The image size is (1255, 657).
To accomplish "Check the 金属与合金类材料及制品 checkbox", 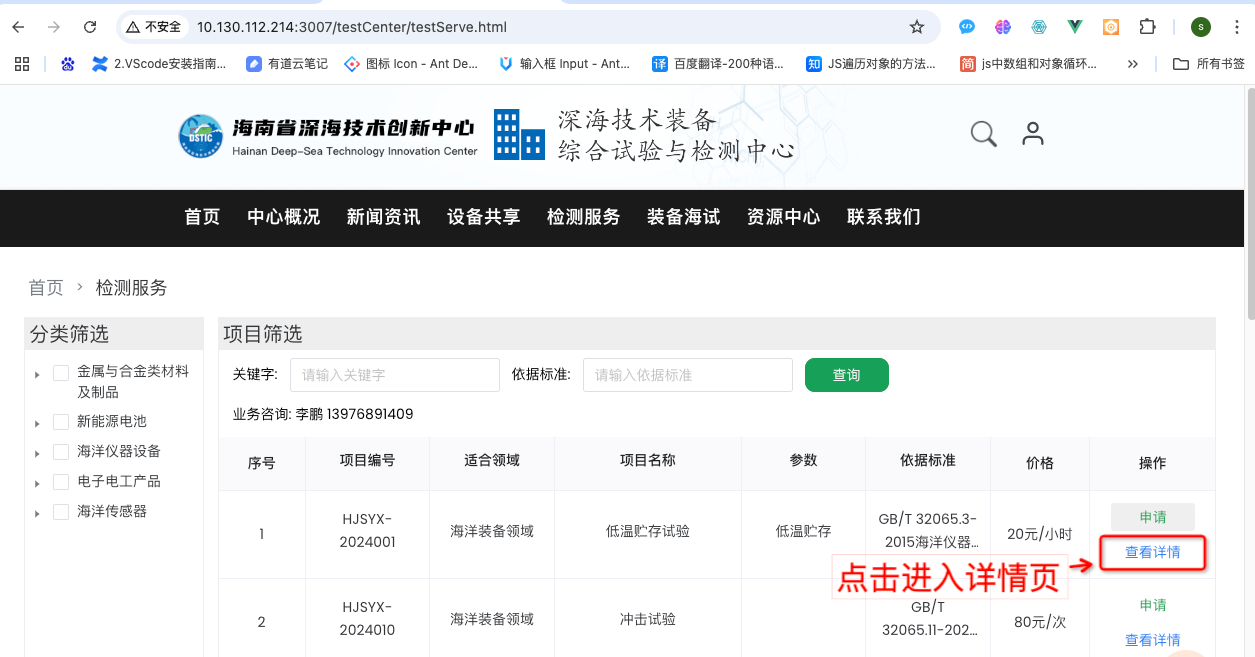I will coord(61,372).
